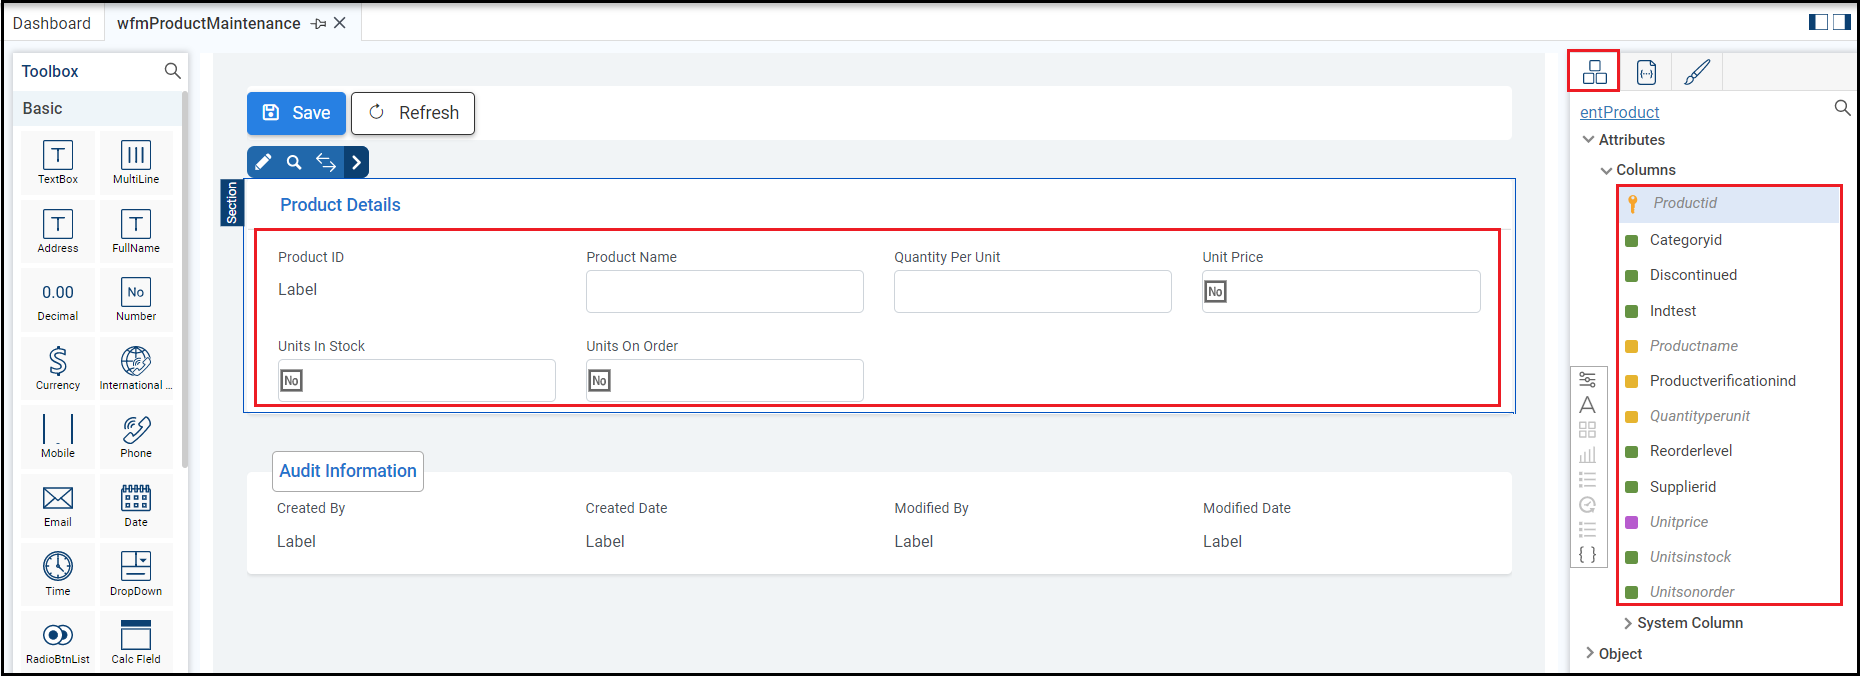Click the section edit pencil icon

point(263,162)
